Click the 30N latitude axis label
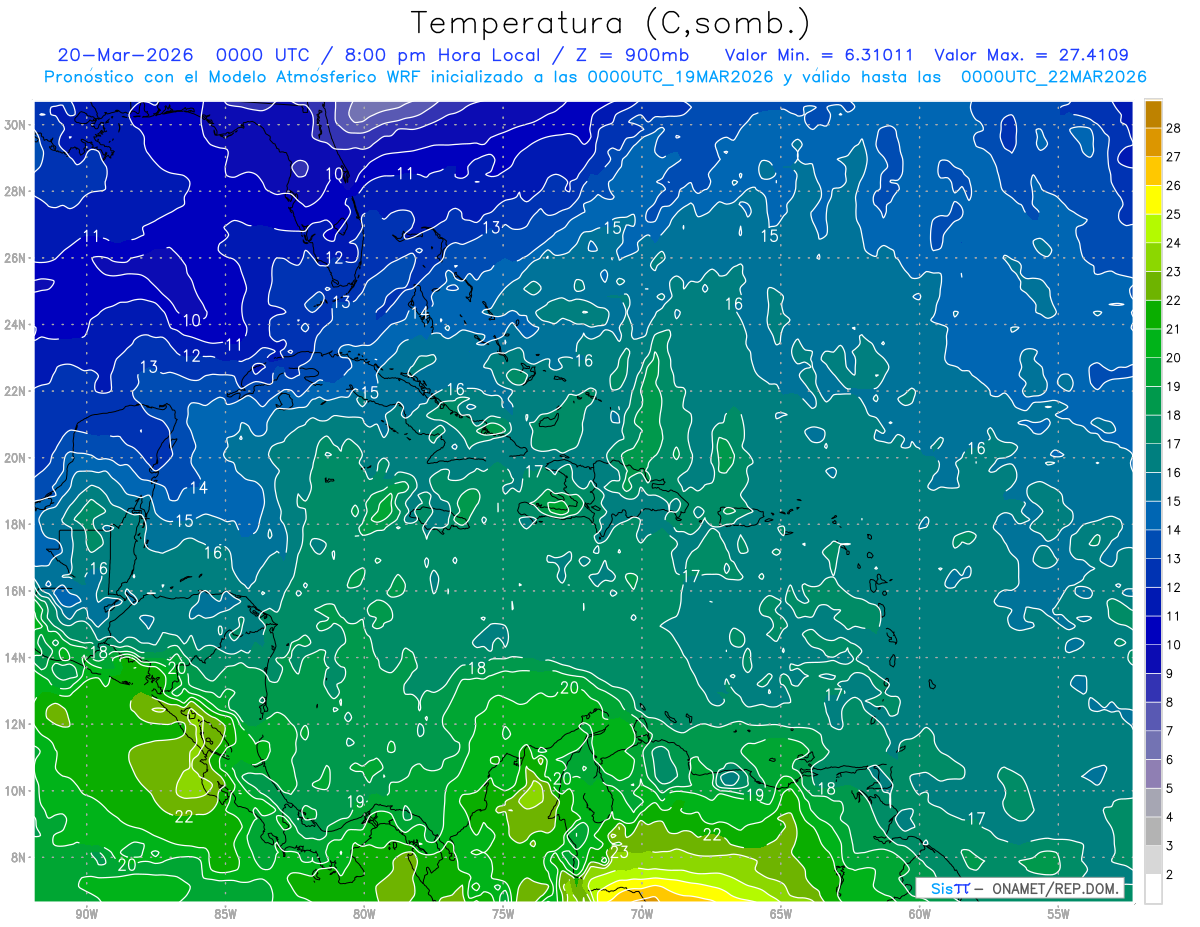 pyautogui.click(x=15, y=125)
